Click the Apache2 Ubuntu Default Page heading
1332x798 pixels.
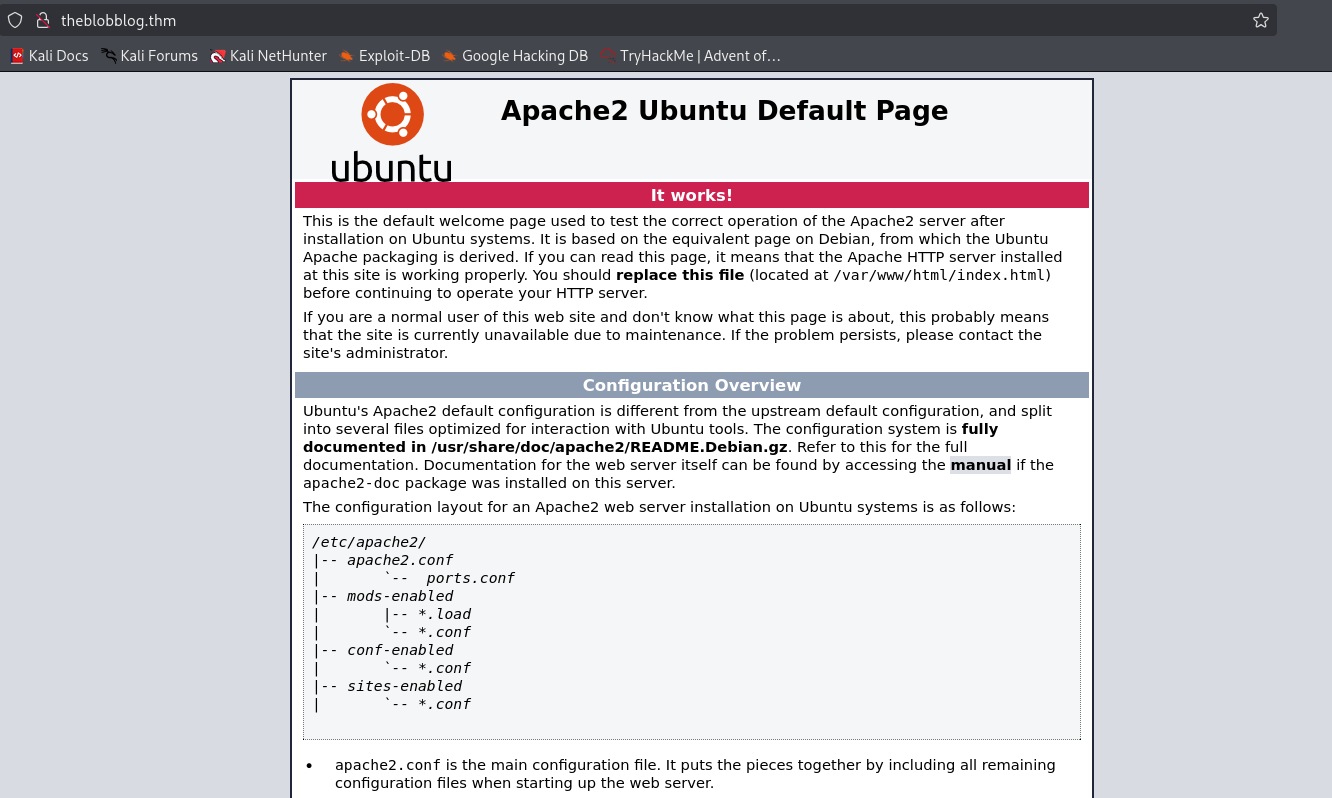tap(724, 110)
